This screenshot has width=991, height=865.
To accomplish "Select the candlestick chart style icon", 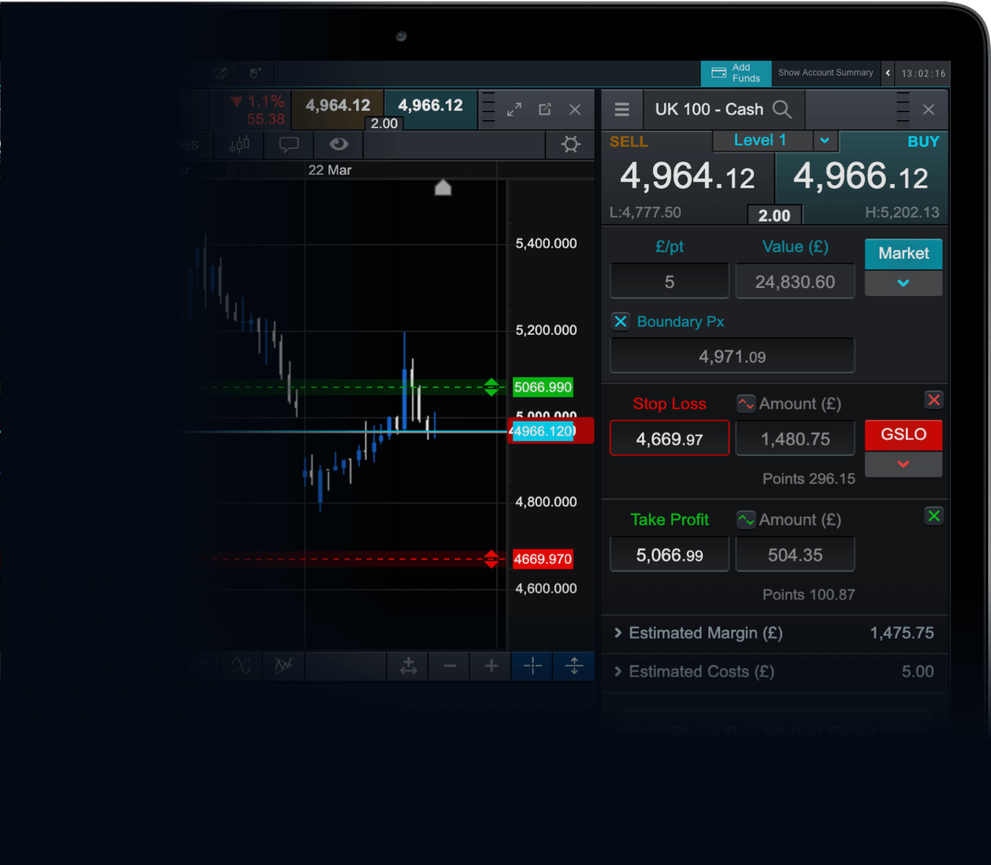I will [x=240, y=145].
